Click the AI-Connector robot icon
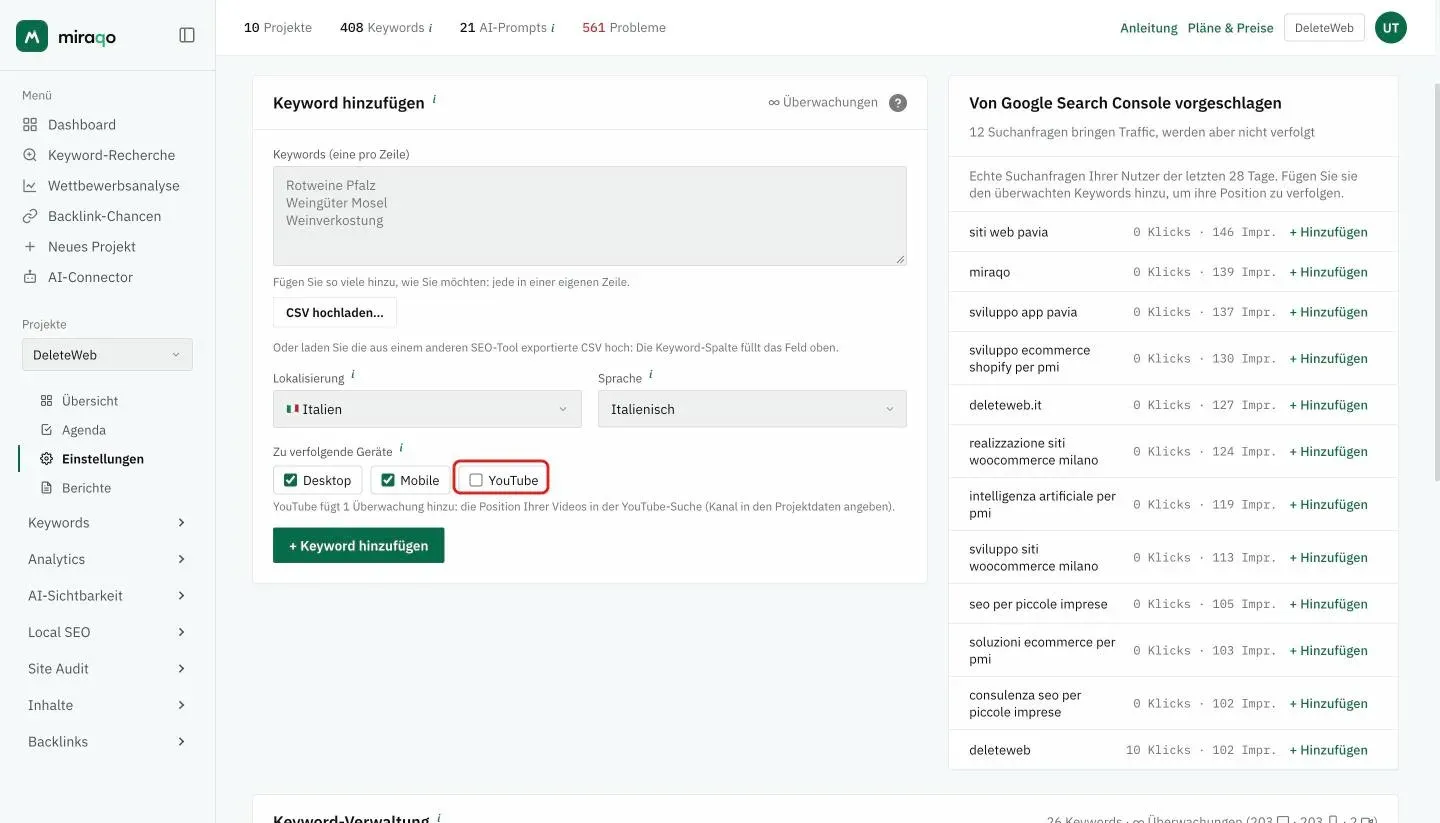1440x823 pixels. pos(30,277)
